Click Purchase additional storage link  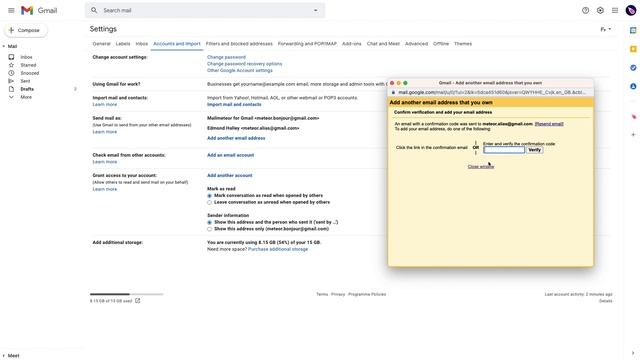278,249
